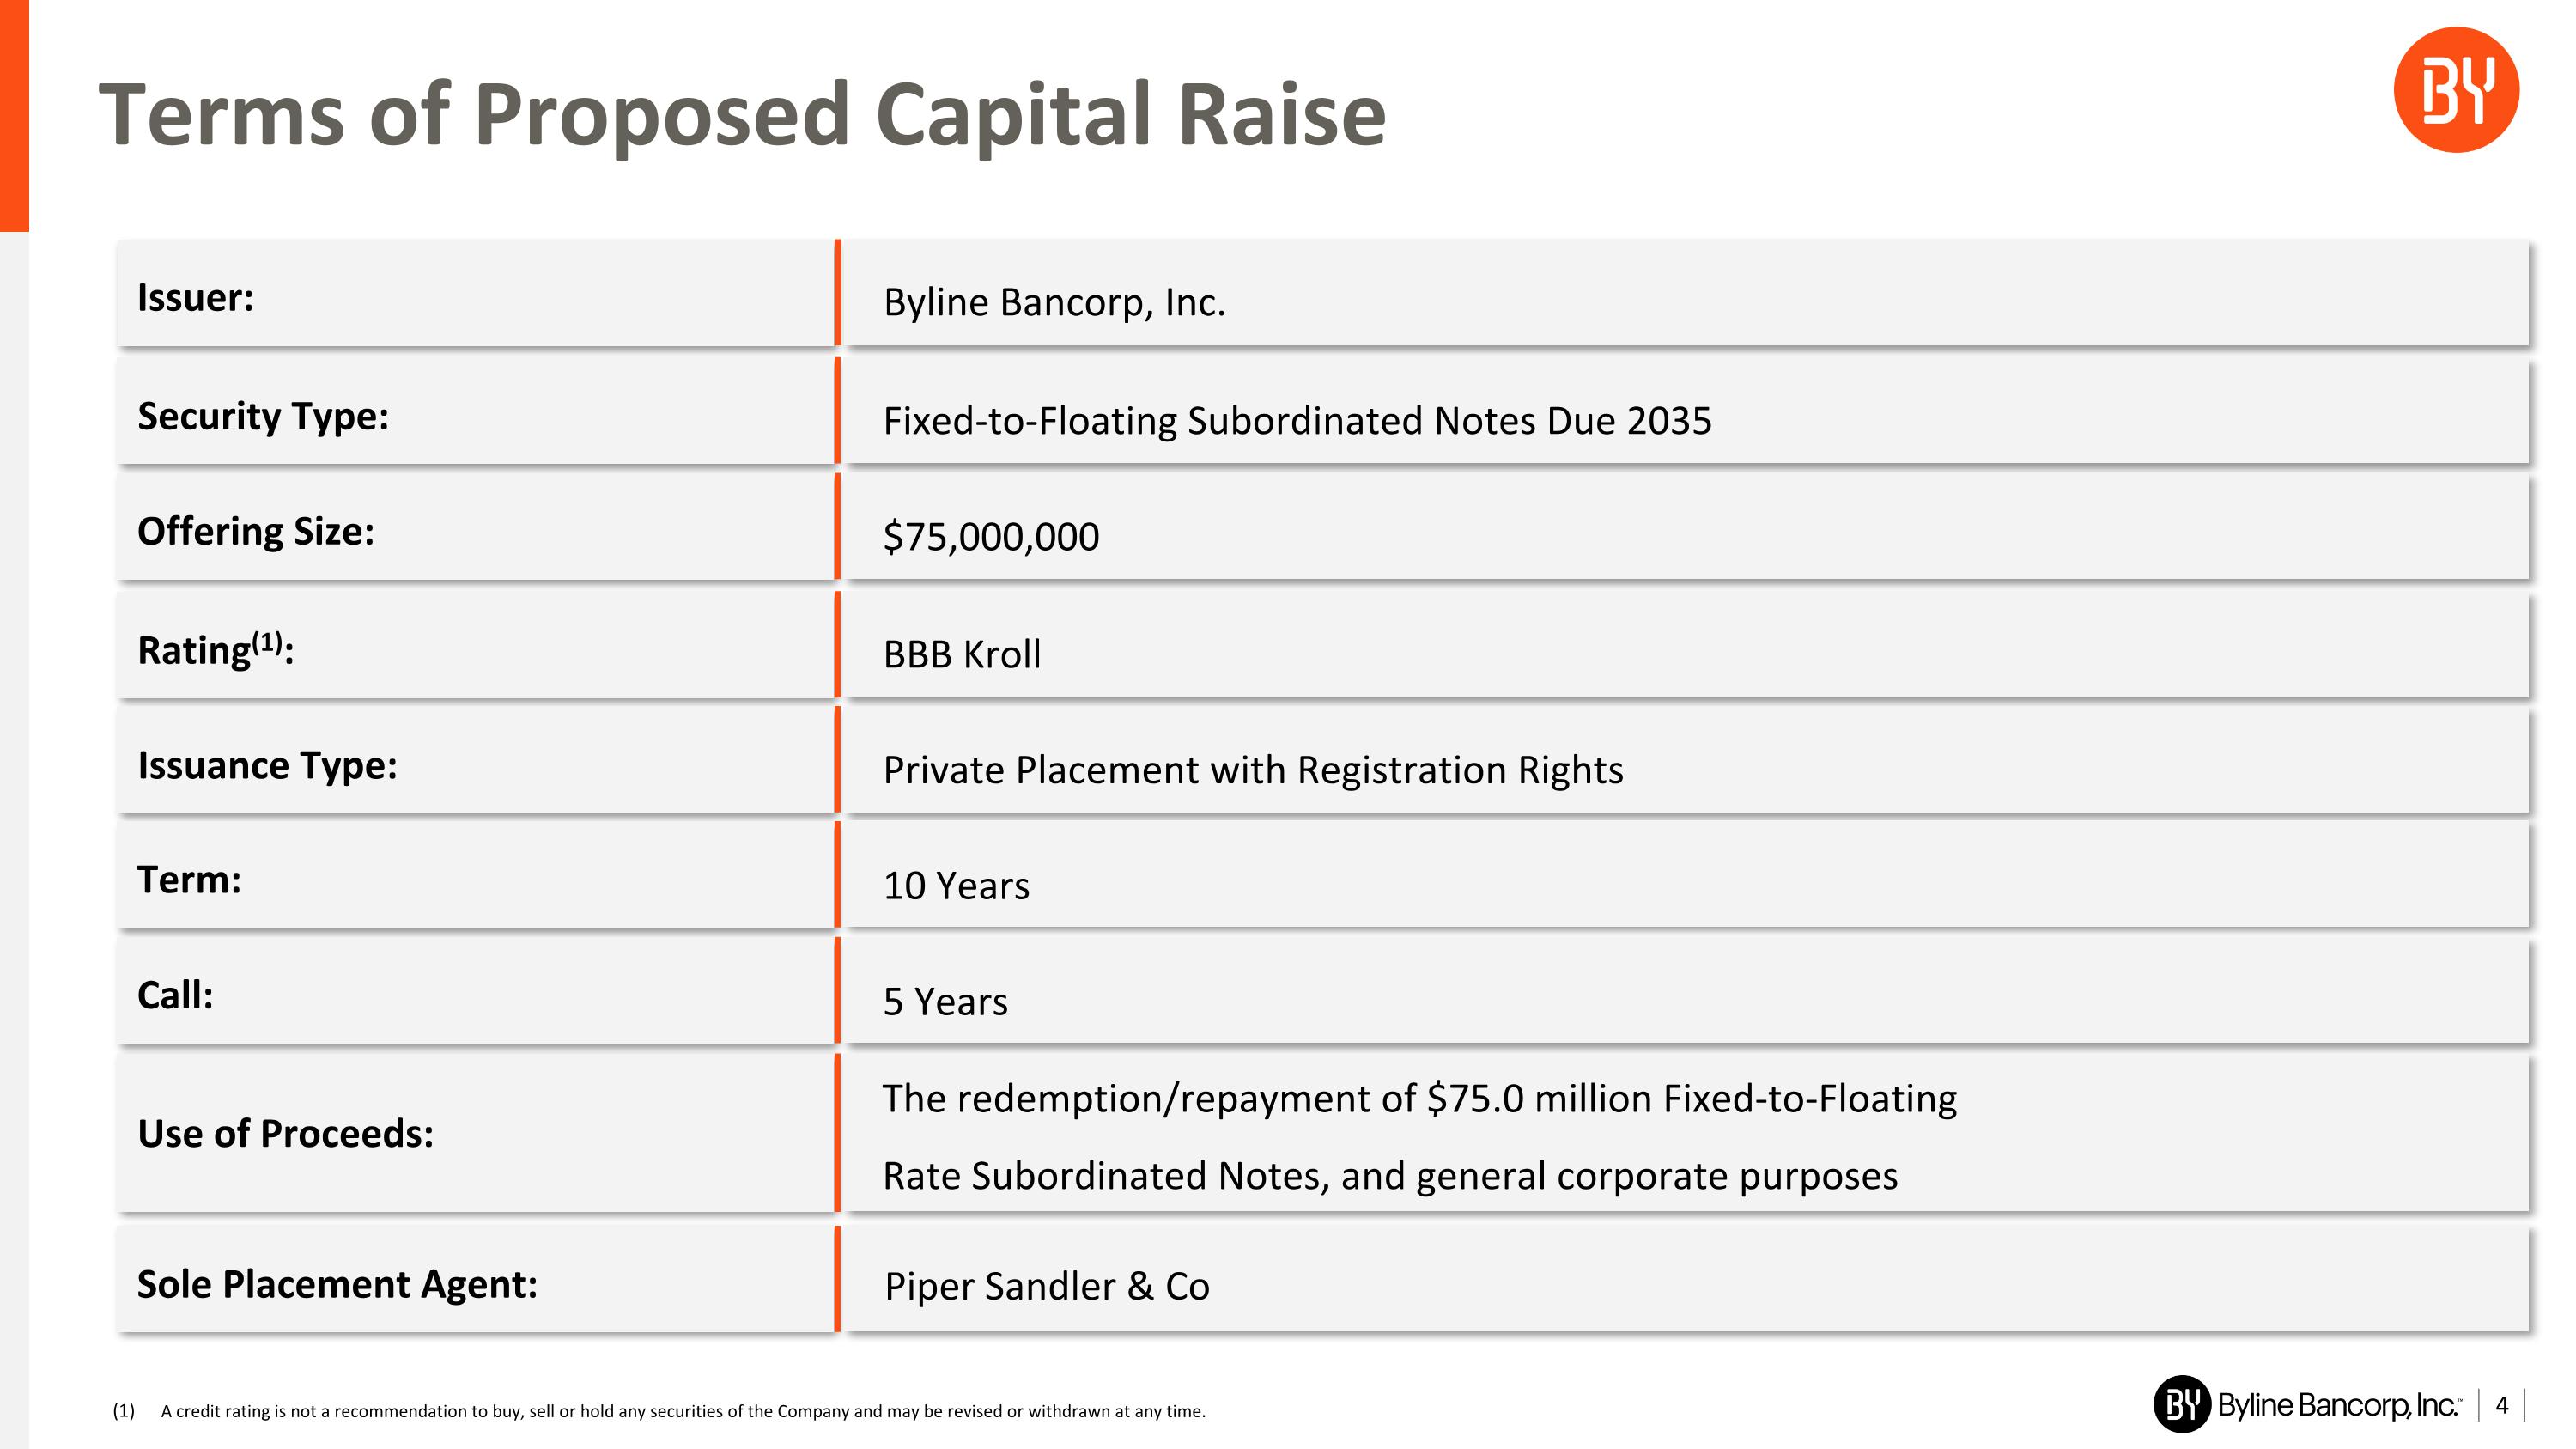Select Fixed-to-Floating Subordinated Notes Due 2035 text

coord(1297,421)
